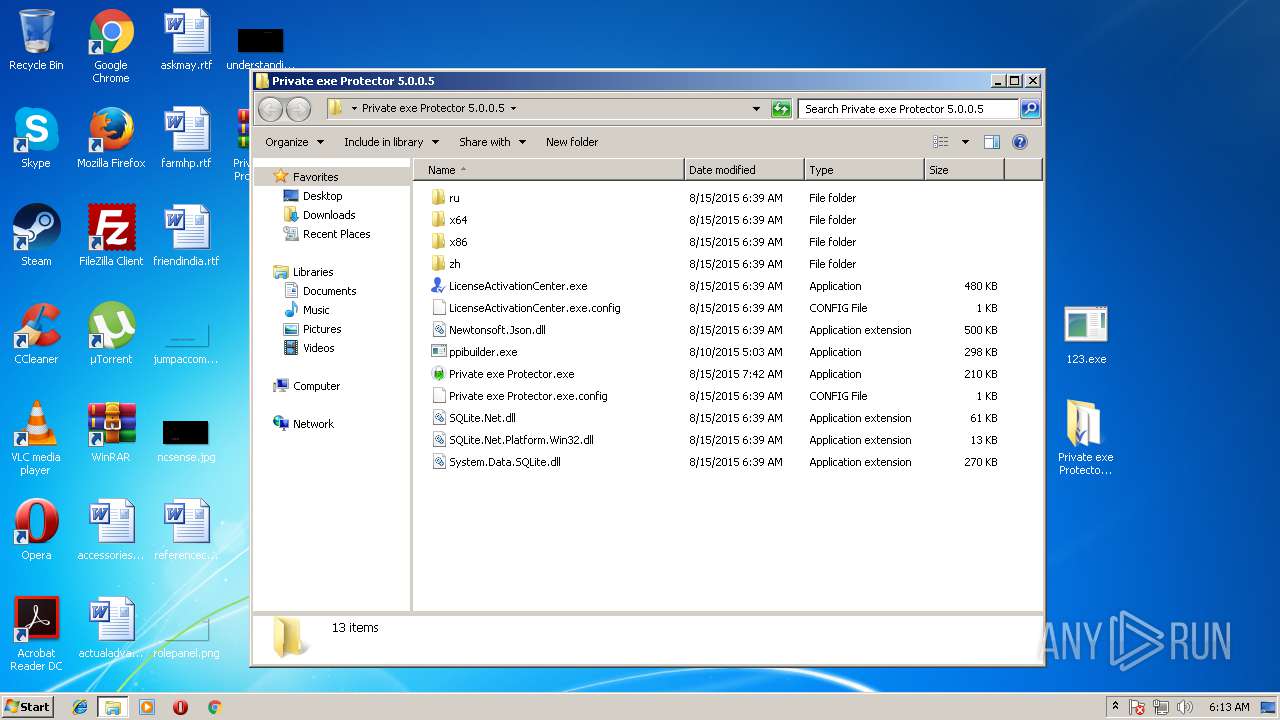Launch CCleaner from desktop
This screenshot has height=720, width=1280.
pos(36,334)
